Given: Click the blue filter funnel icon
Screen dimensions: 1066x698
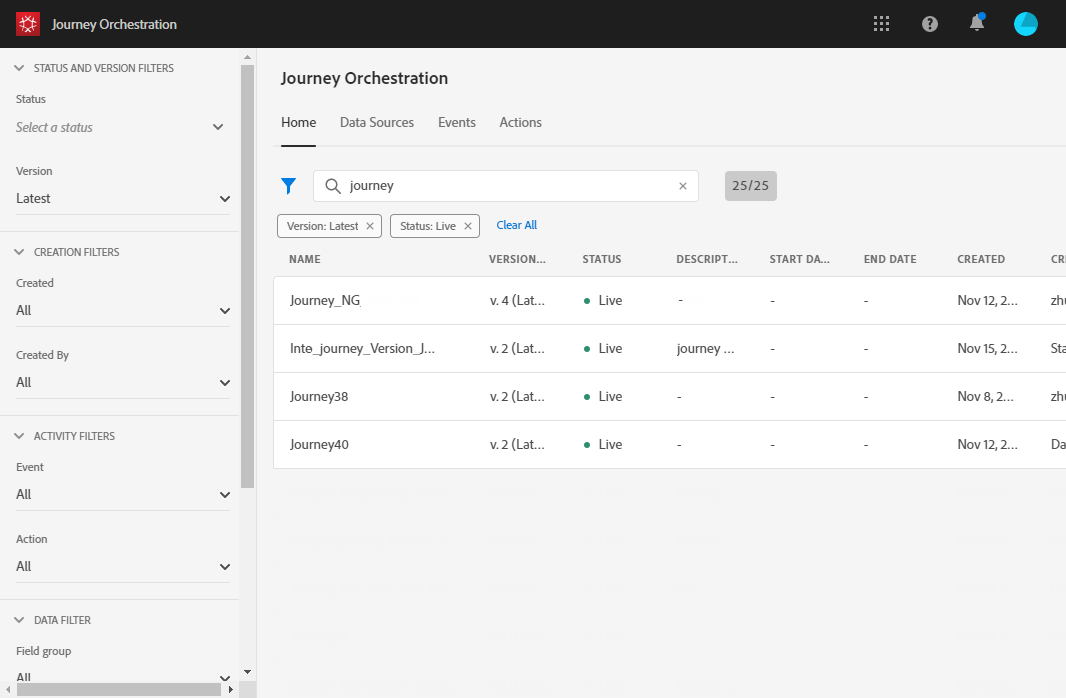Looking at the screenshot, I should point(289,186).
